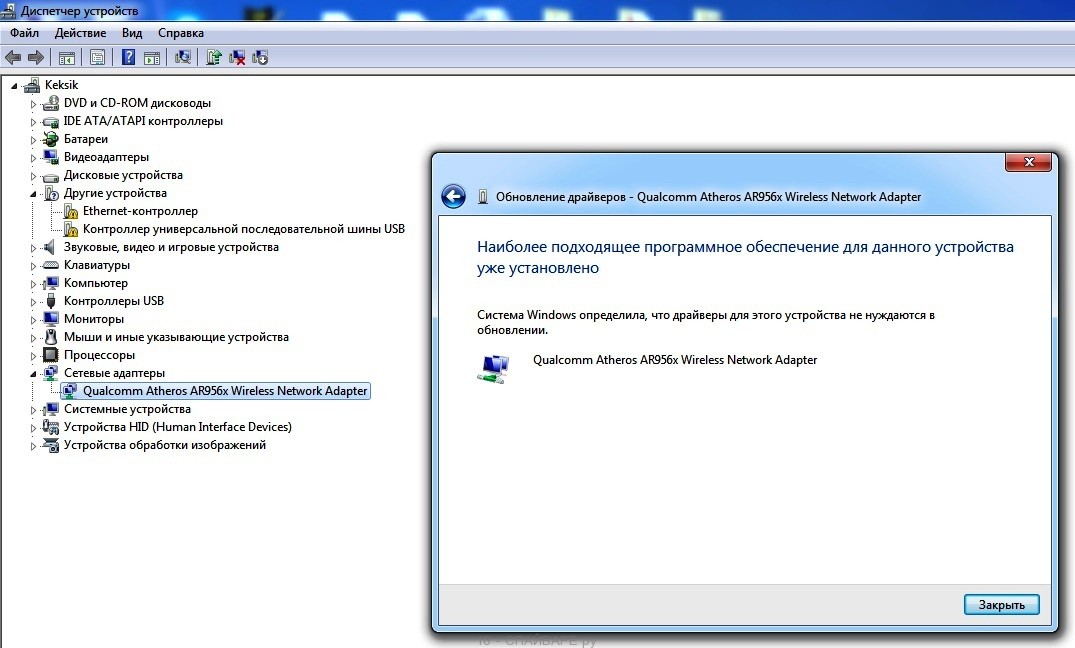Click the Контроллеры USB plug icon

click(x=51, y=301)
